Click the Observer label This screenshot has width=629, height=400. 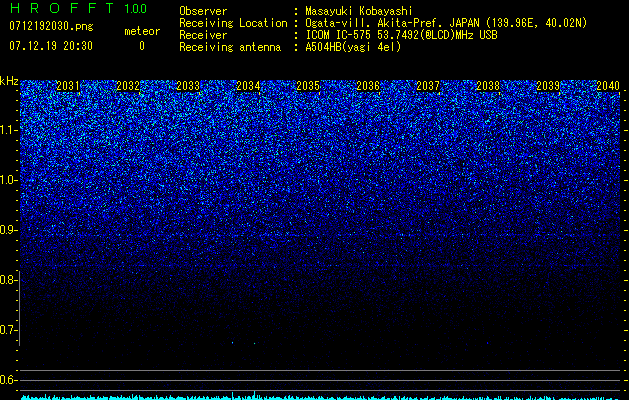tap(203, 11)
